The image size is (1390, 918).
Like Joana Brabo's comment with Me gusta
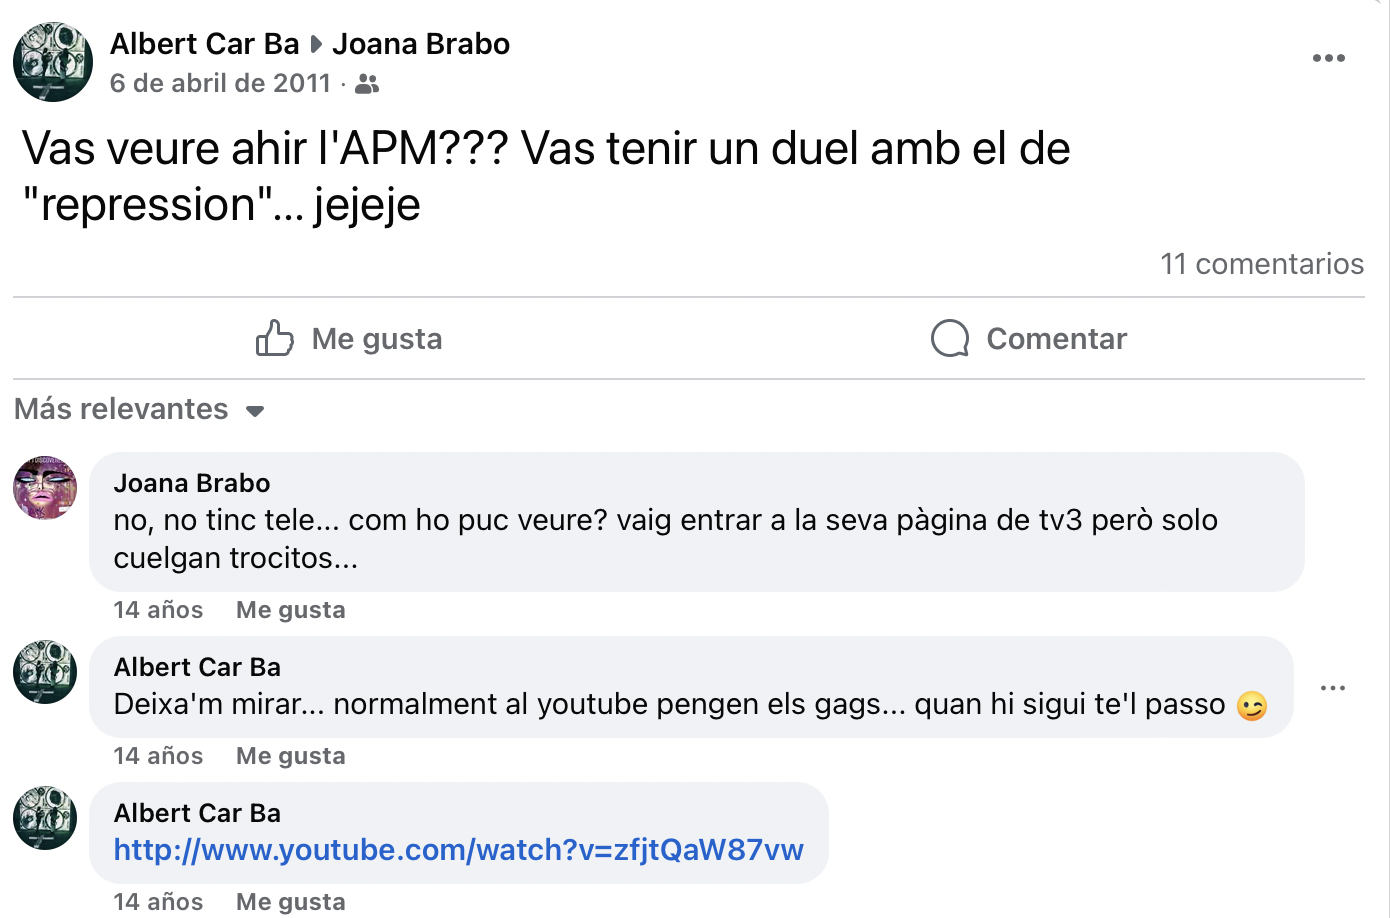tap(290, 610)
